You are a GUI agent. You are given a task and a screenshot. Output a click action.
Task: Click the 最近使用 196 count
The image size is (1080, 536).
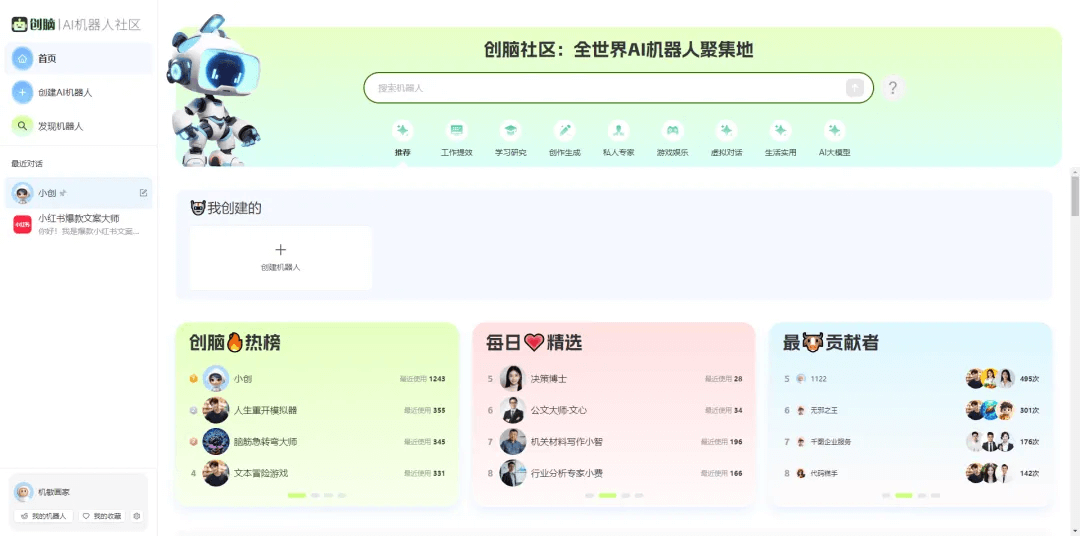click(x=722, y=442)
